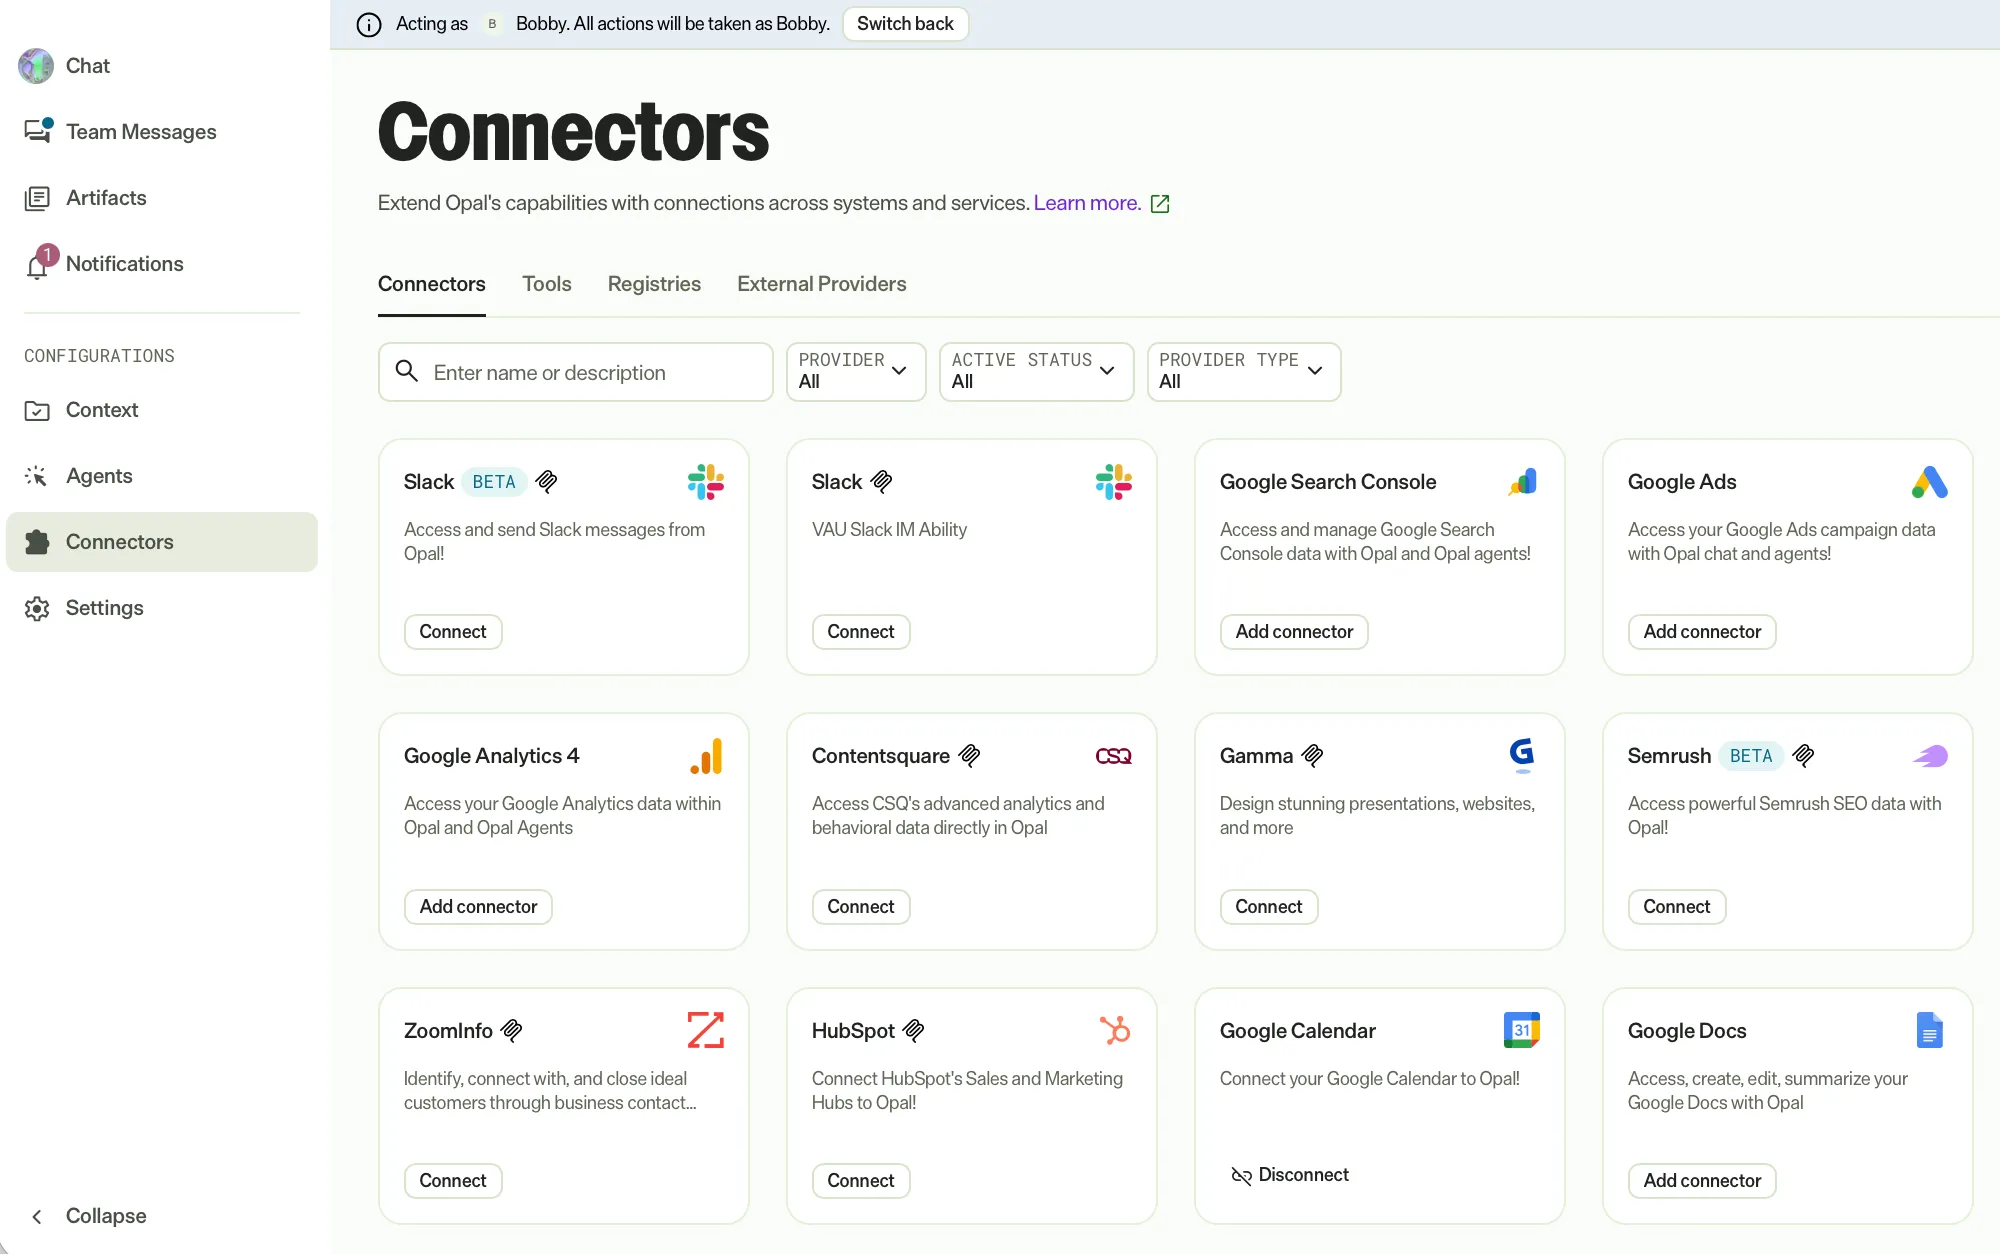Open the Agents sparkle icon

pos(37,476)
